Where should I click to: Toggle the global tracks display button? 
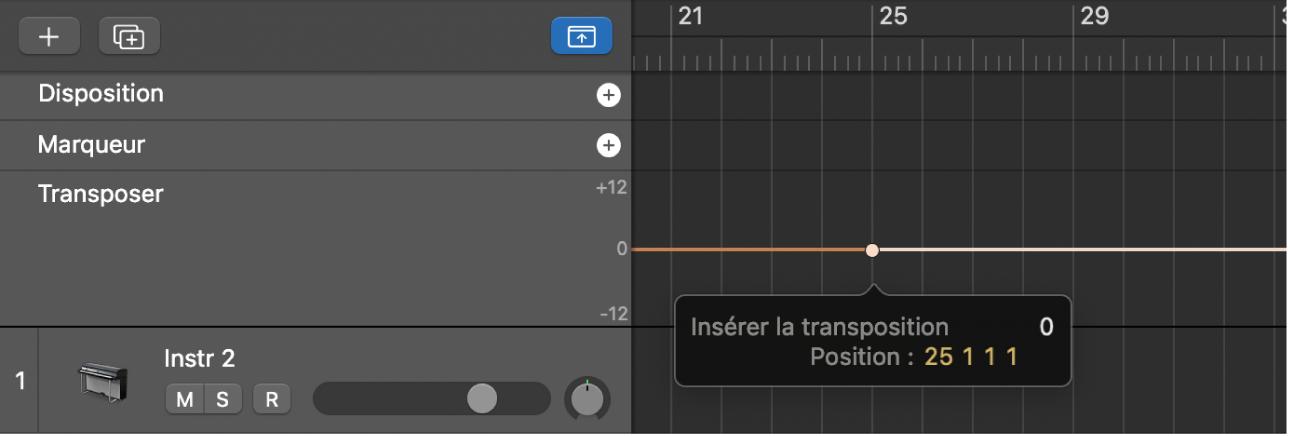[581, 36]
